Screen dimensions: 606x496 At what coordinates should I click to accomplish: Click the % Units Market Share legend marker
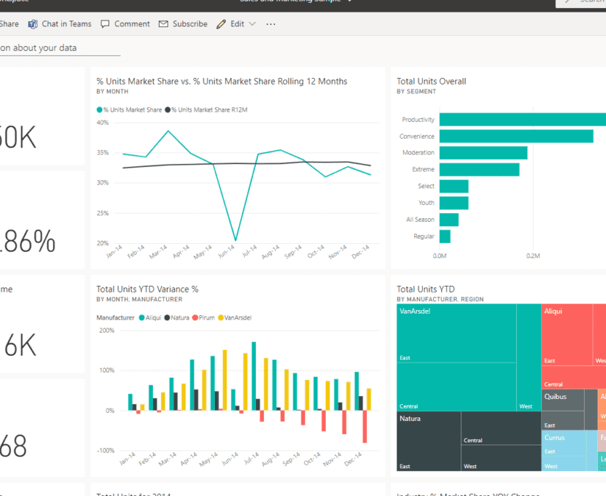99,110
